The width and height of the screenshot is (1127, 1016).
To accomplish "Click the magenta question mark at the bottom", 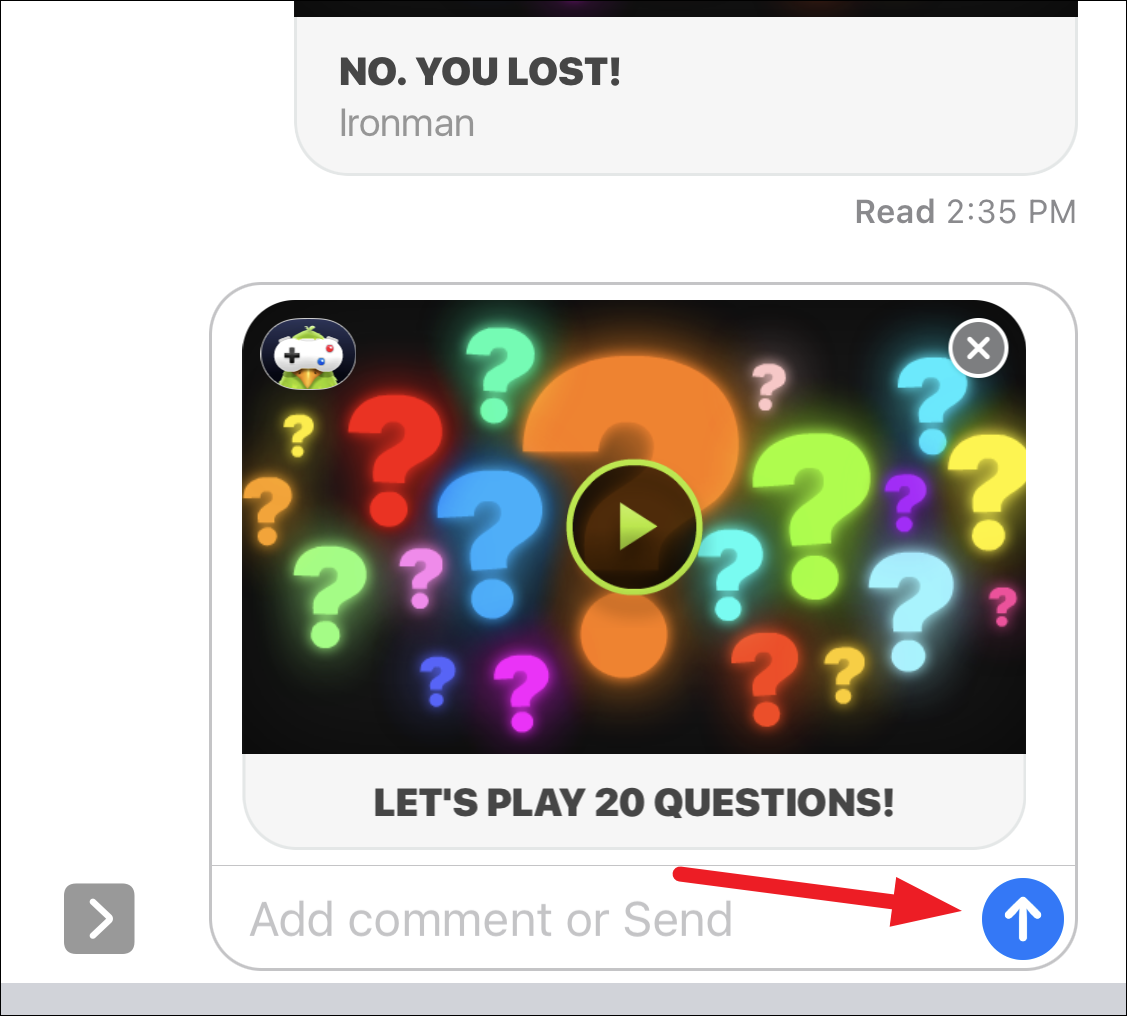I will [522, 692].
